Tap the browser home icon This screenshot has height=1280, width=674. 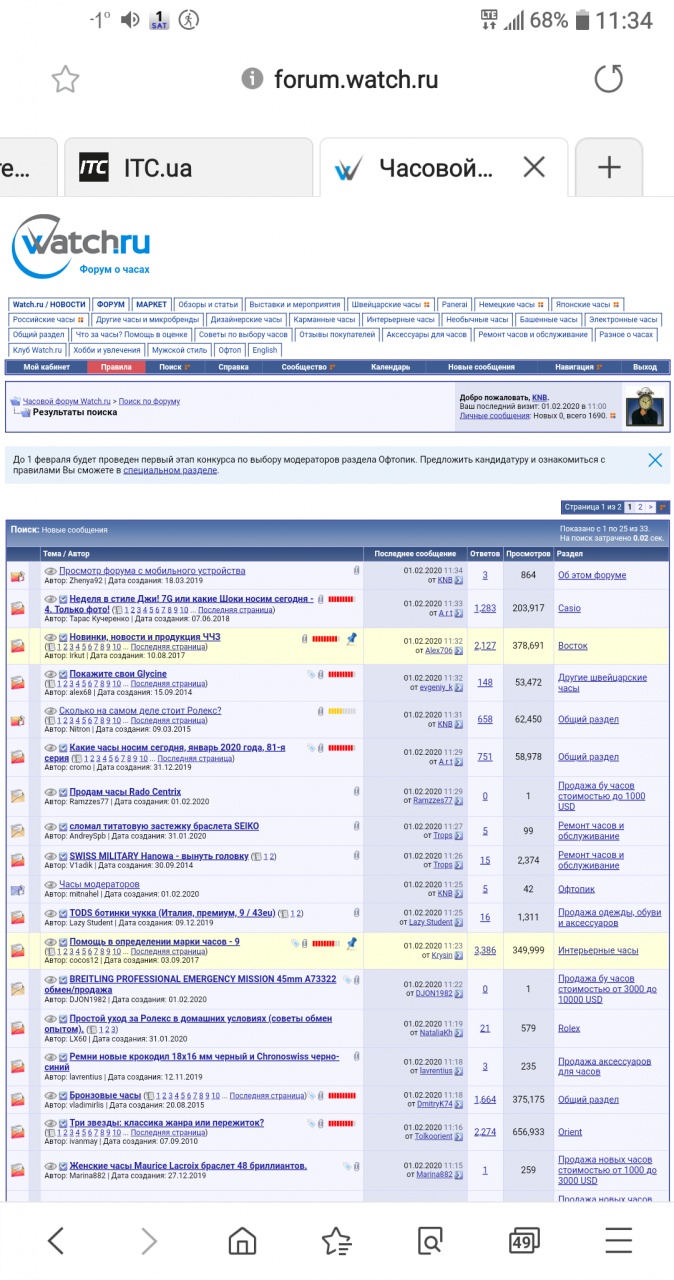tap(243, 1241)
